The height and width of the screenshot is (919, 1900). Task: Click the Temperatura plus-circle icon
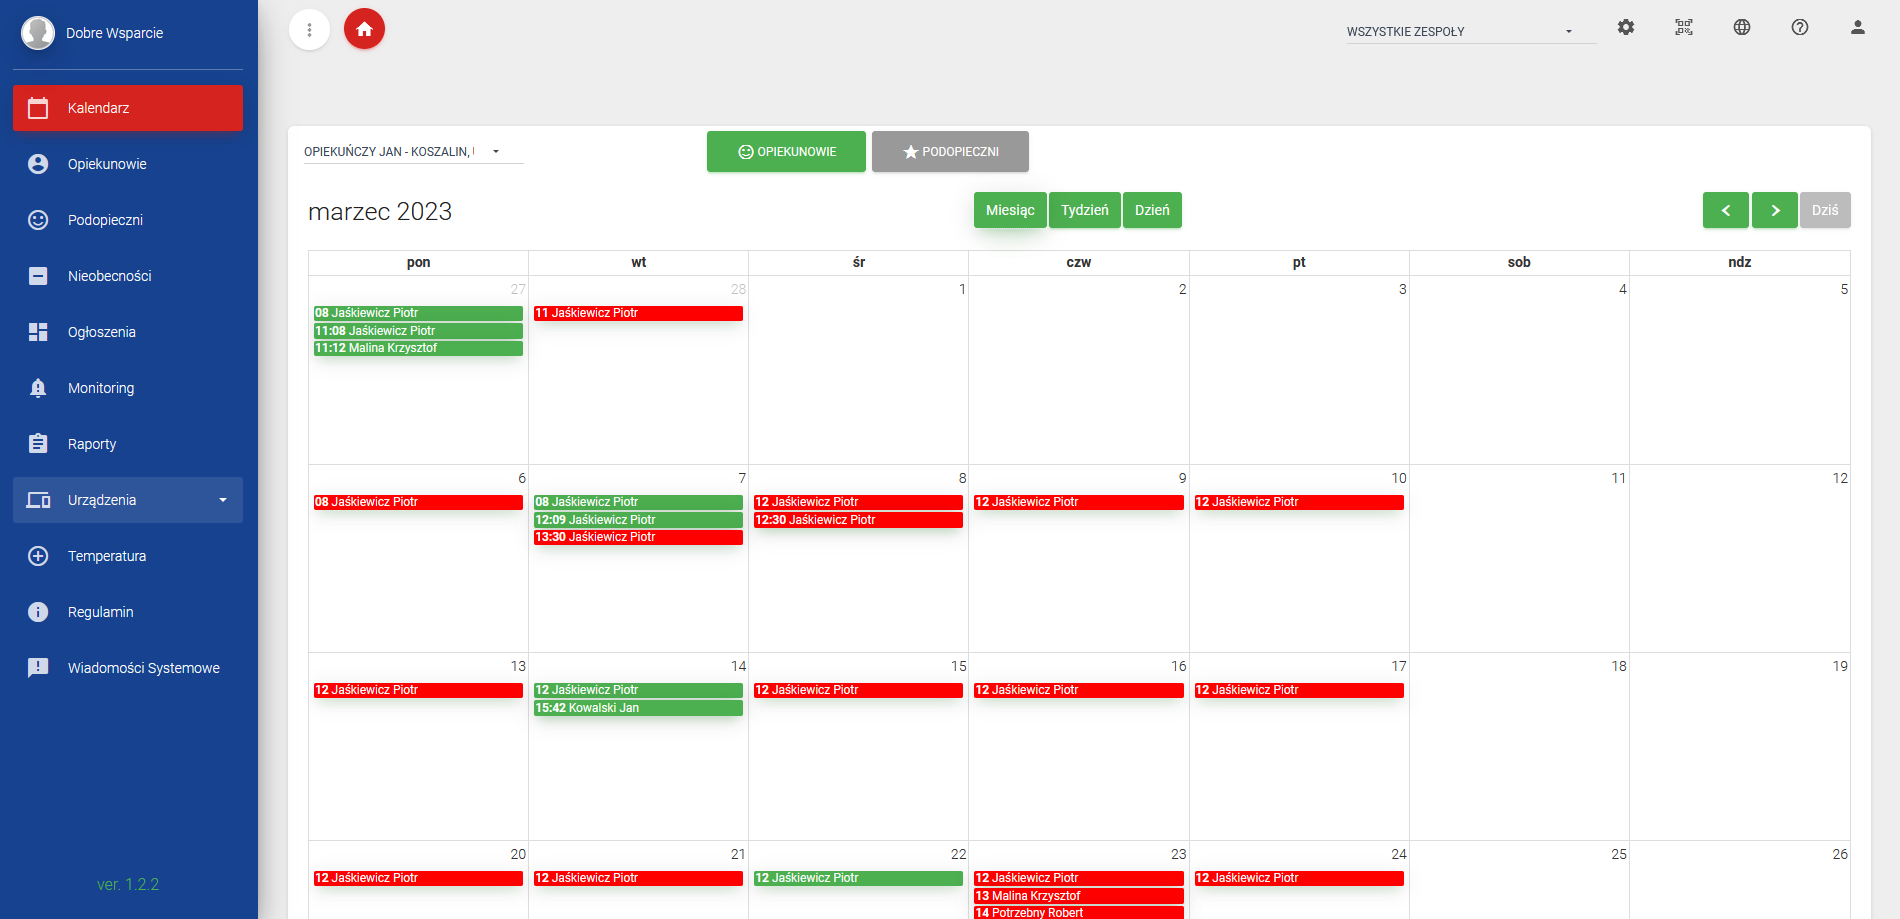(38, 556)
